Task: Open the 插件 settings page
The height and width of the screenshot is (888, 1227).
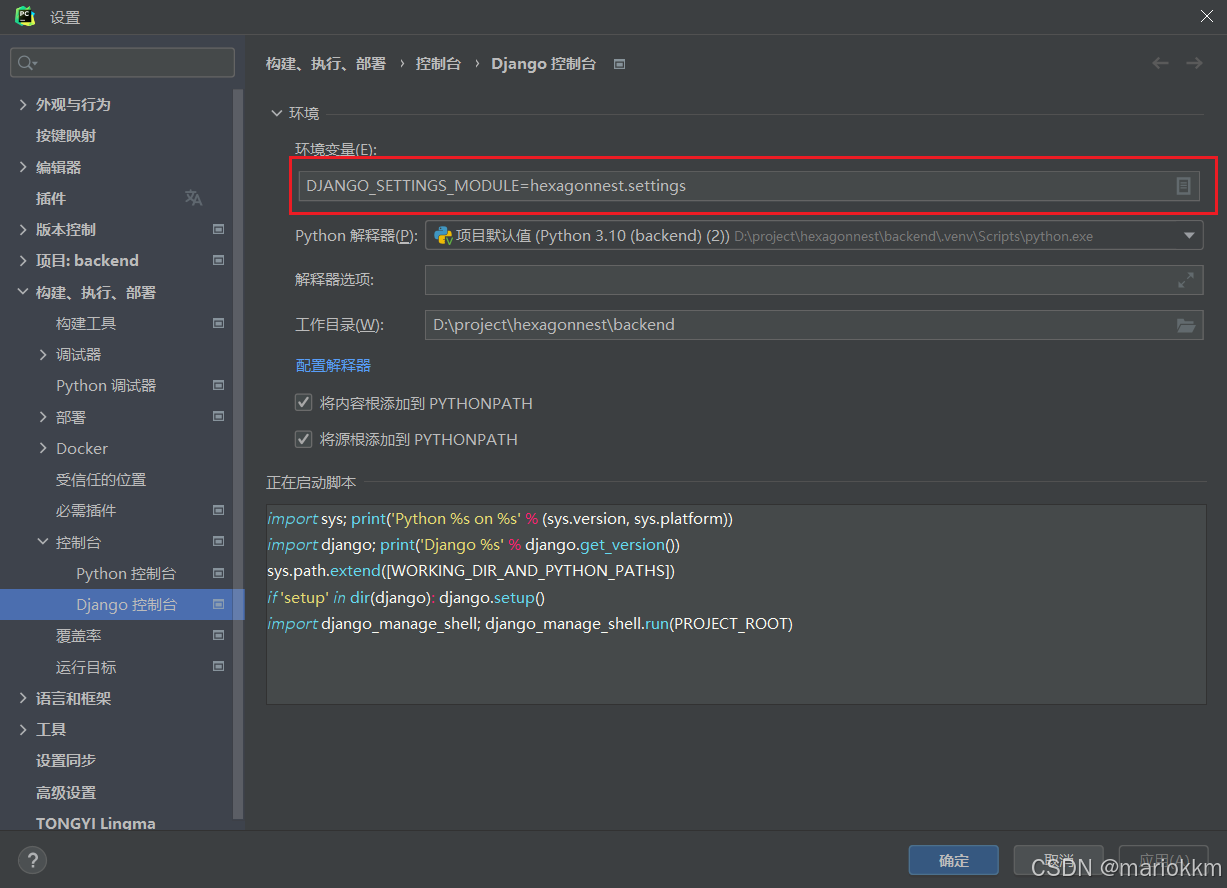Action: pos(51,198)
